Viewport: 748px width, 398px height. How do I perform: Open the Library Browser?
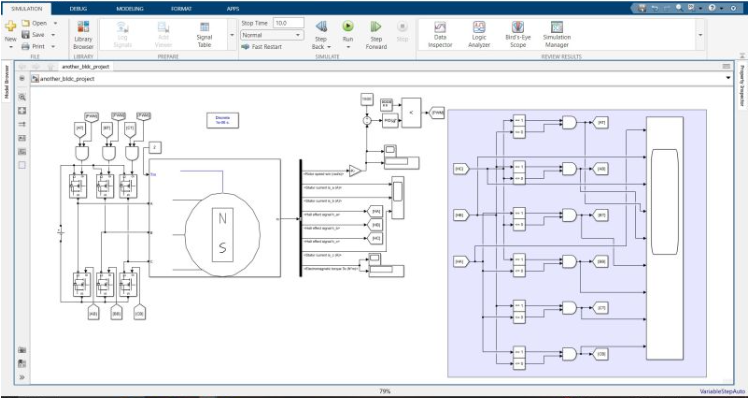coord(83,35)
